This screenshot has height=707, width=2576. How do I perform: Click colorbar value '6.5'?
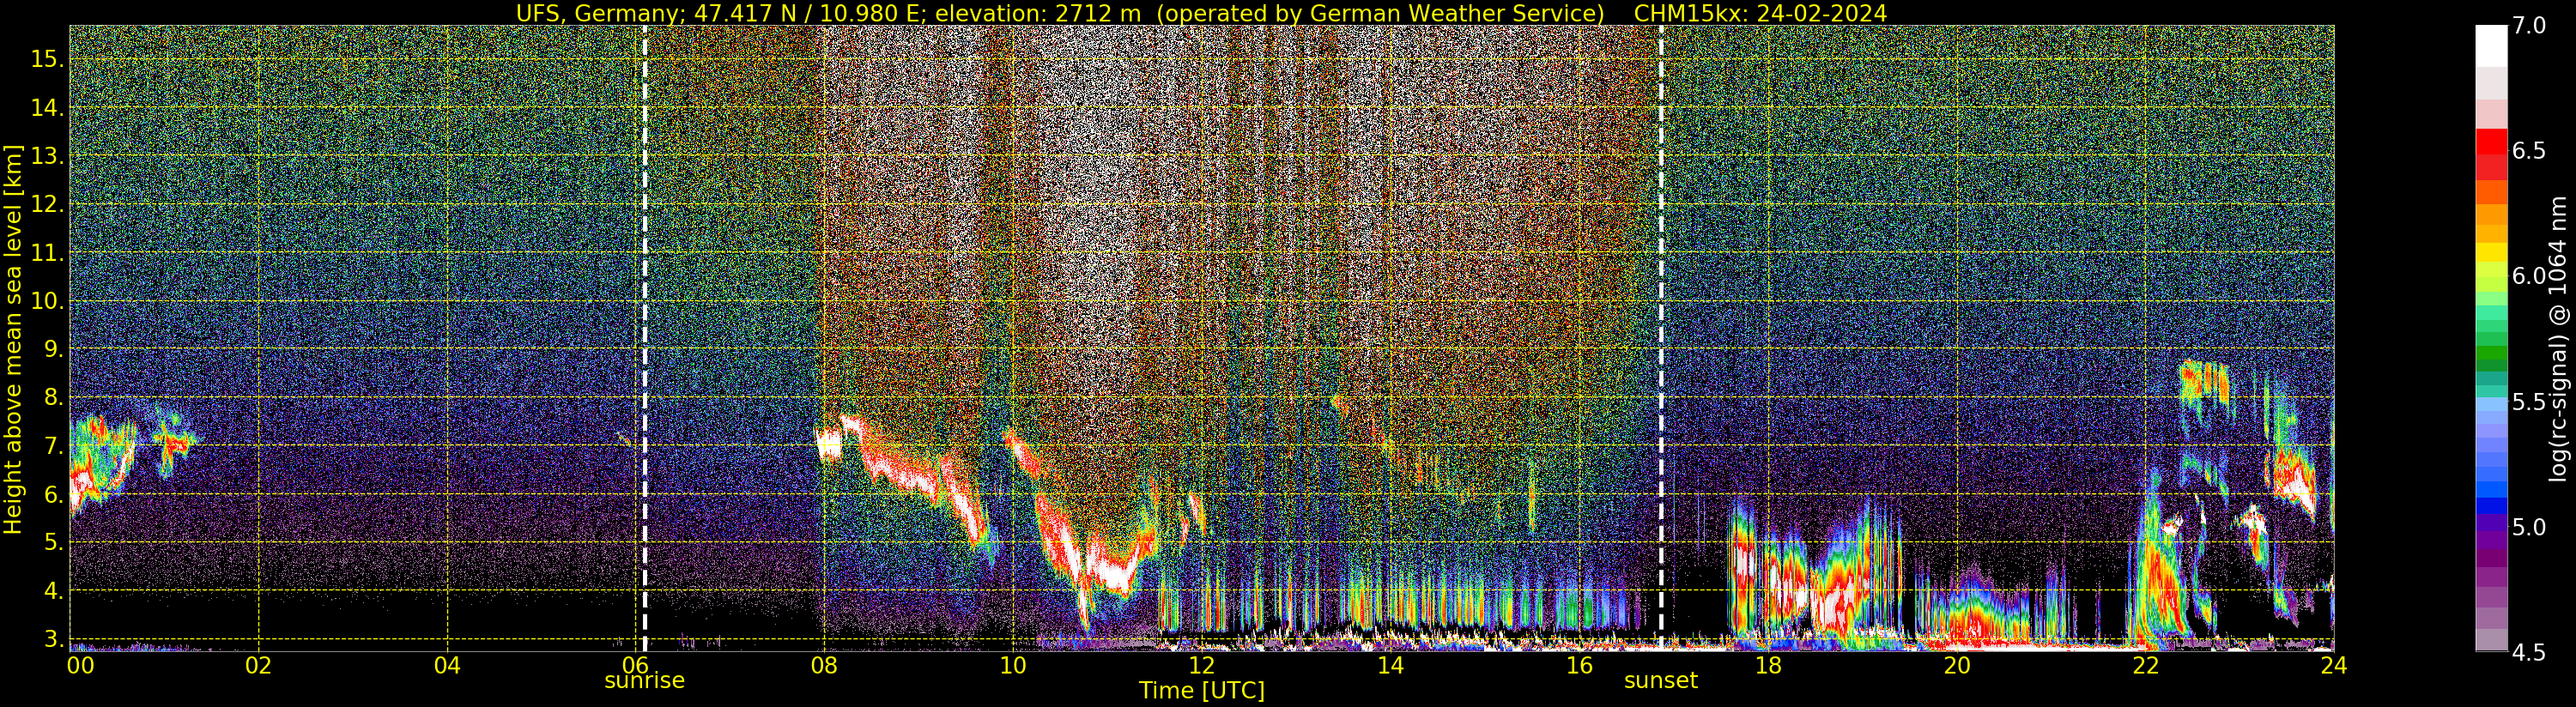pyautogui.click(x=2529, y=151)
